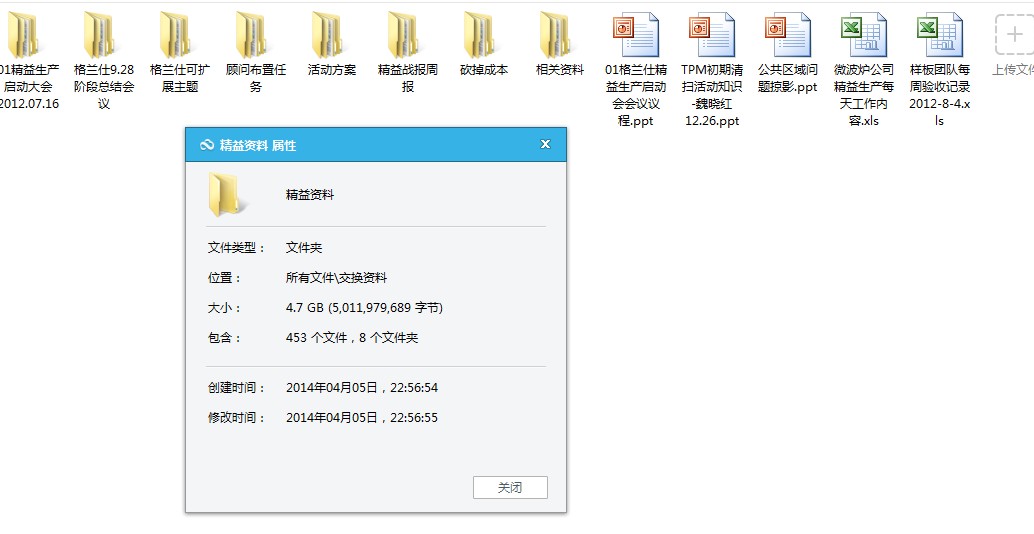
Task: Click the 顾问布置任务 folder name label
Action: [256, 78]
